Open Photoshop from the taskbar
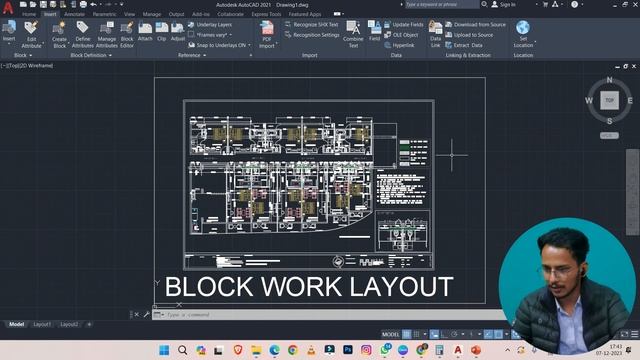 click(348, 350)
